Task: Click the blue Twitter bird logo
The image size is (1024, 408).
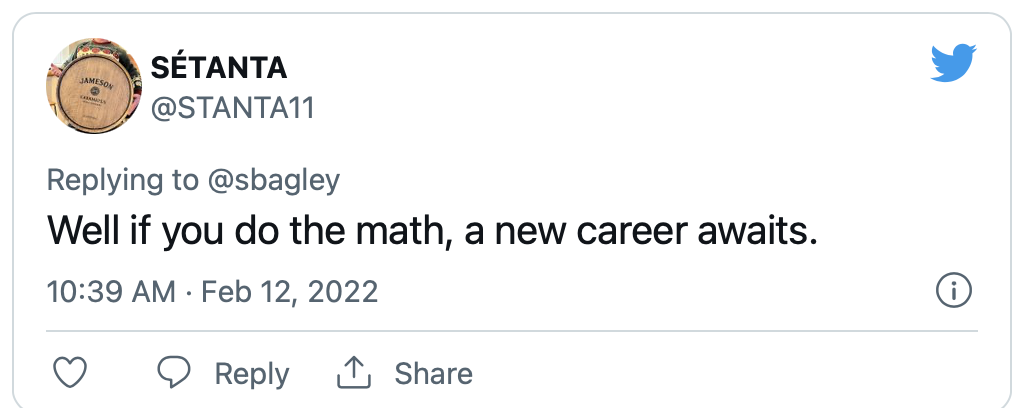Action: click(951, 64)
